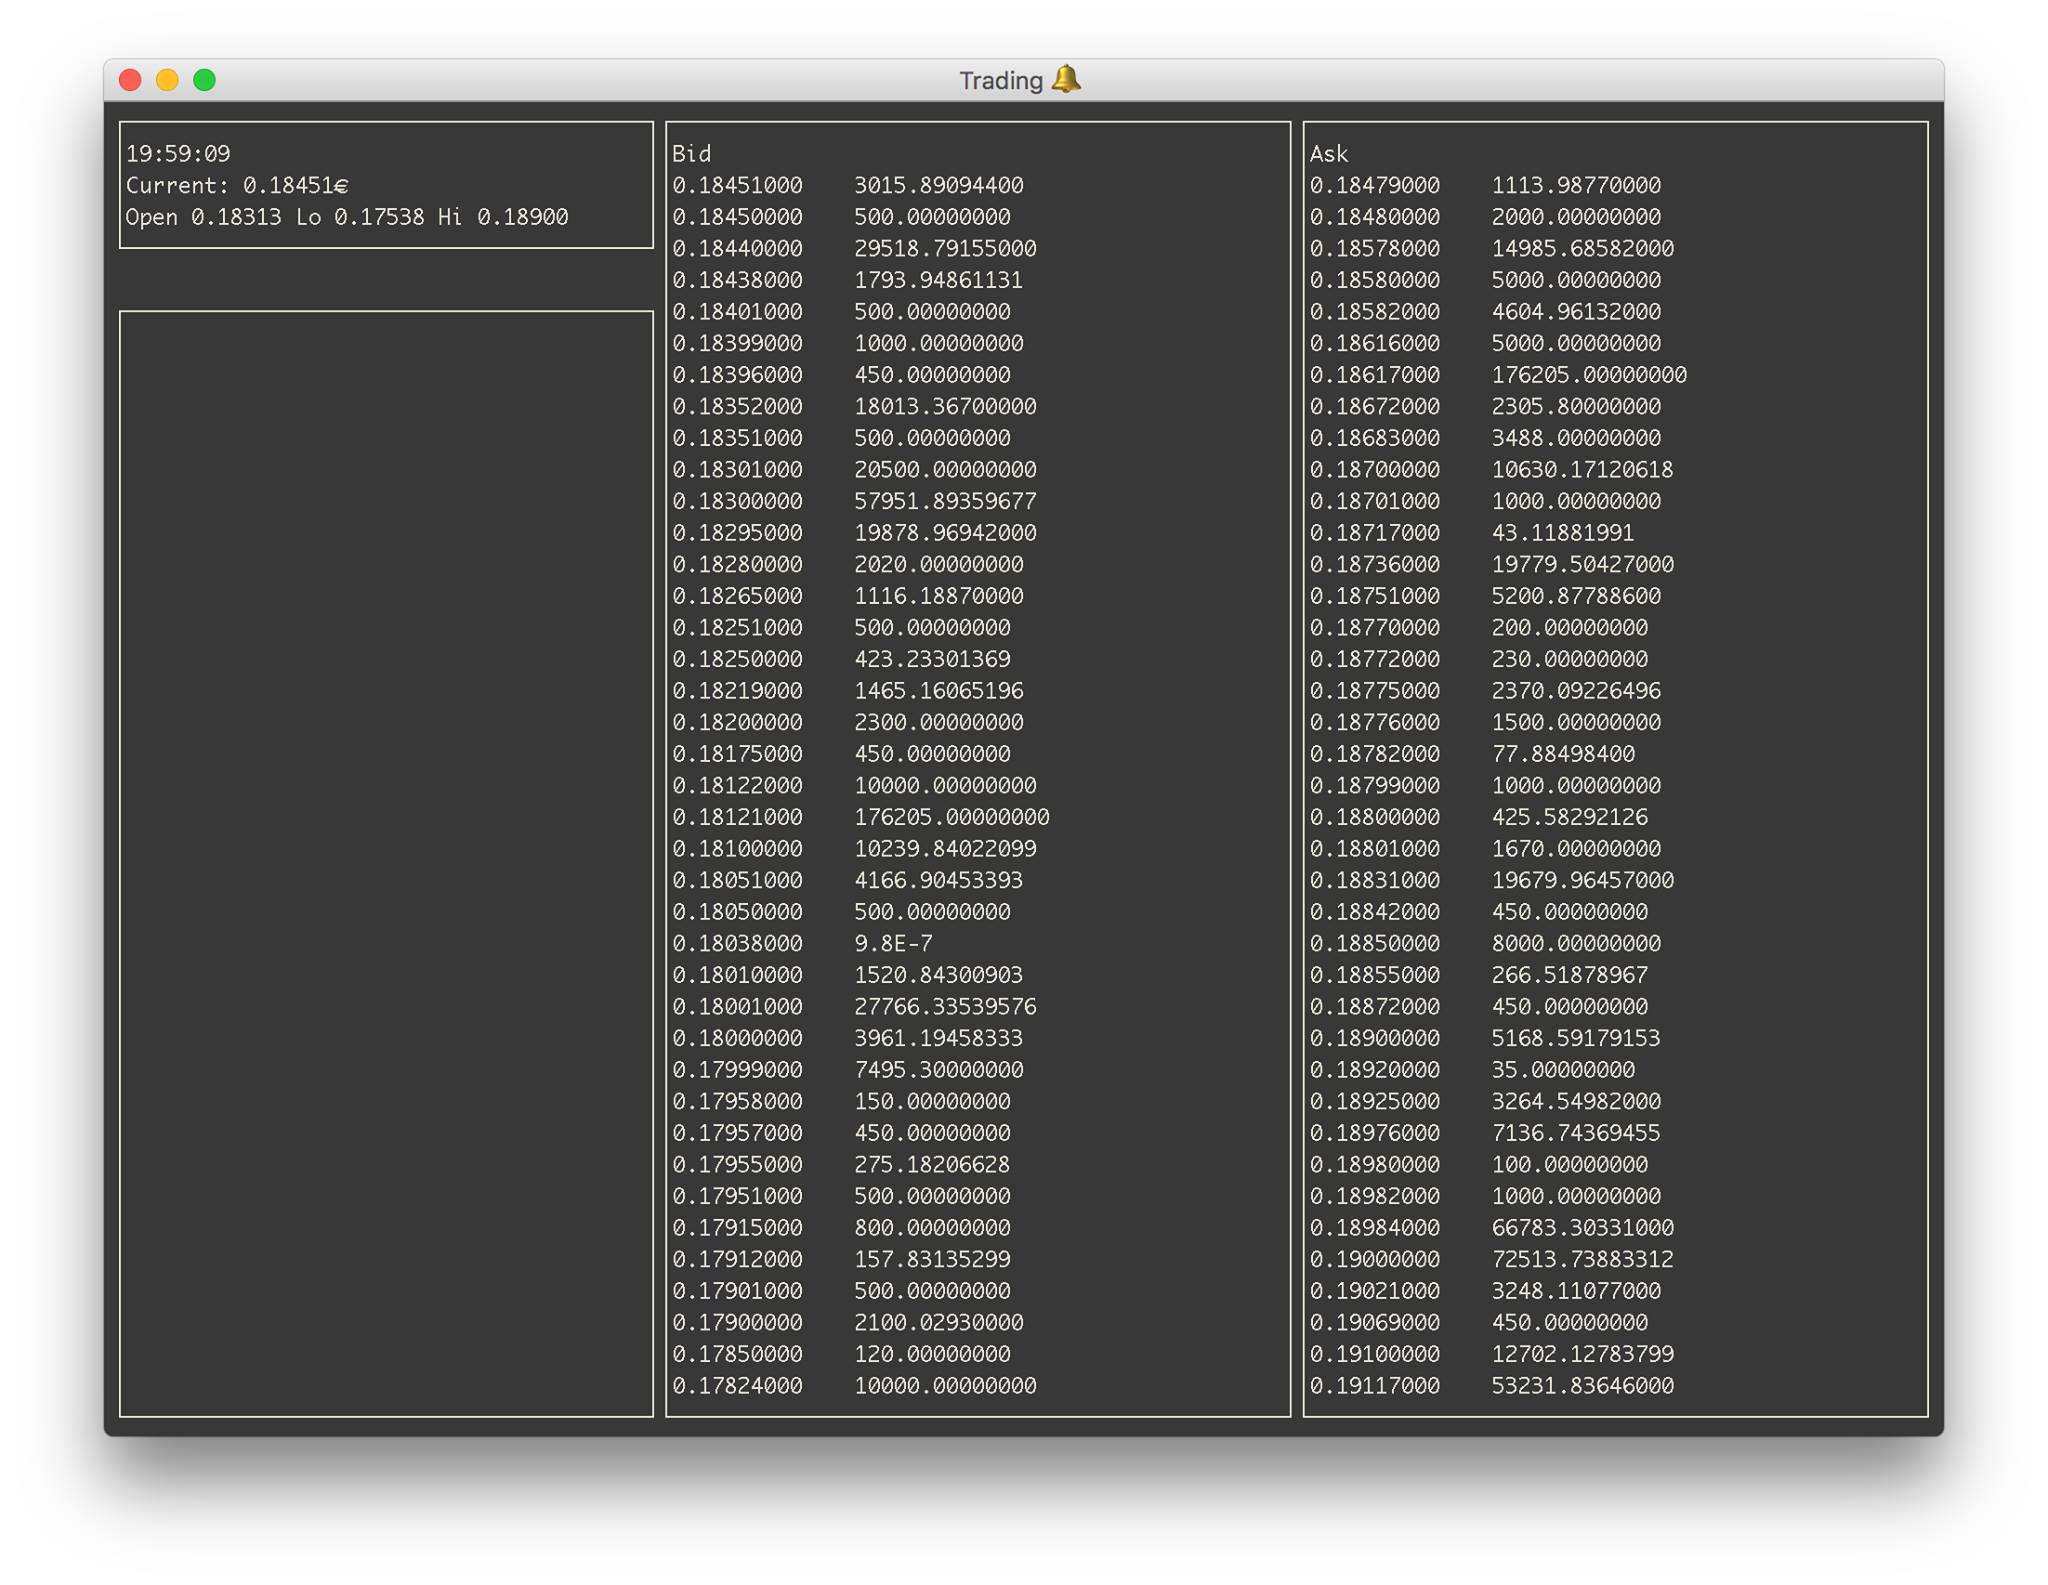Click bid price 0.18399000

coord(737,344)
